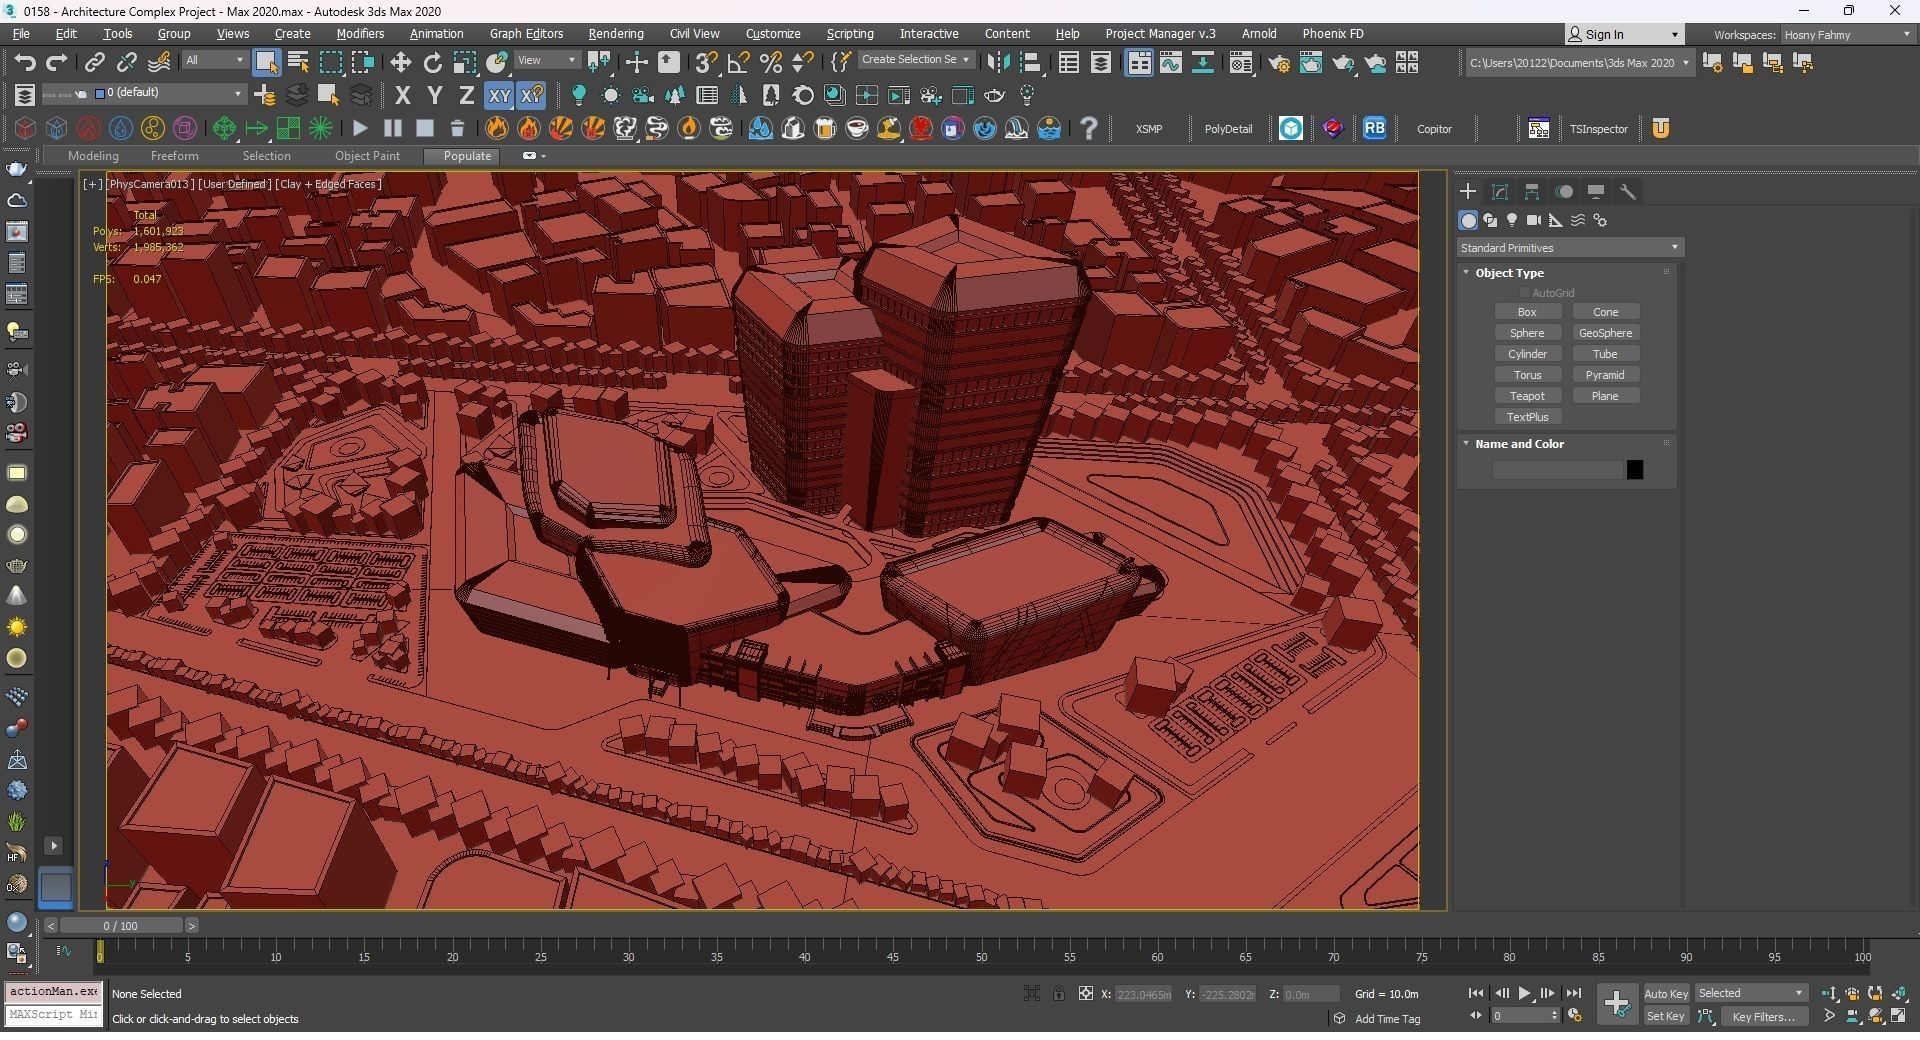This screenshot has width=1920, height=1040.
Task: Switch to the Display command panel
Action: [x=1596, y=192]
